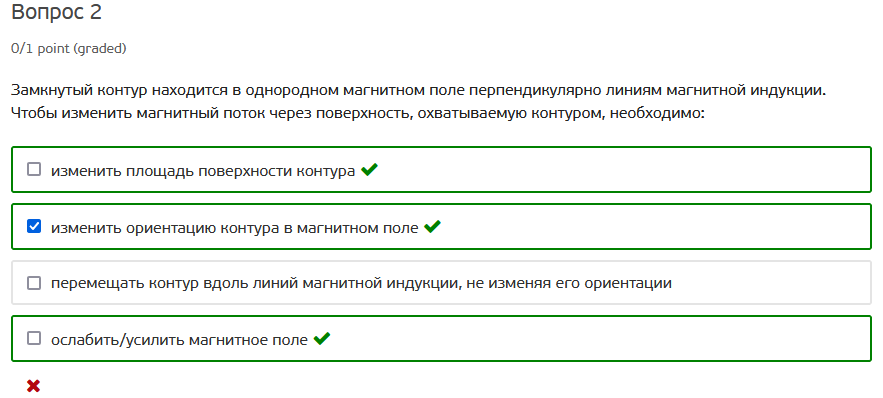This screenshot has width=883, height=398.
Task: Click the phrase 'не изменяя его ориентации'
Action: (x=569, y=283)
